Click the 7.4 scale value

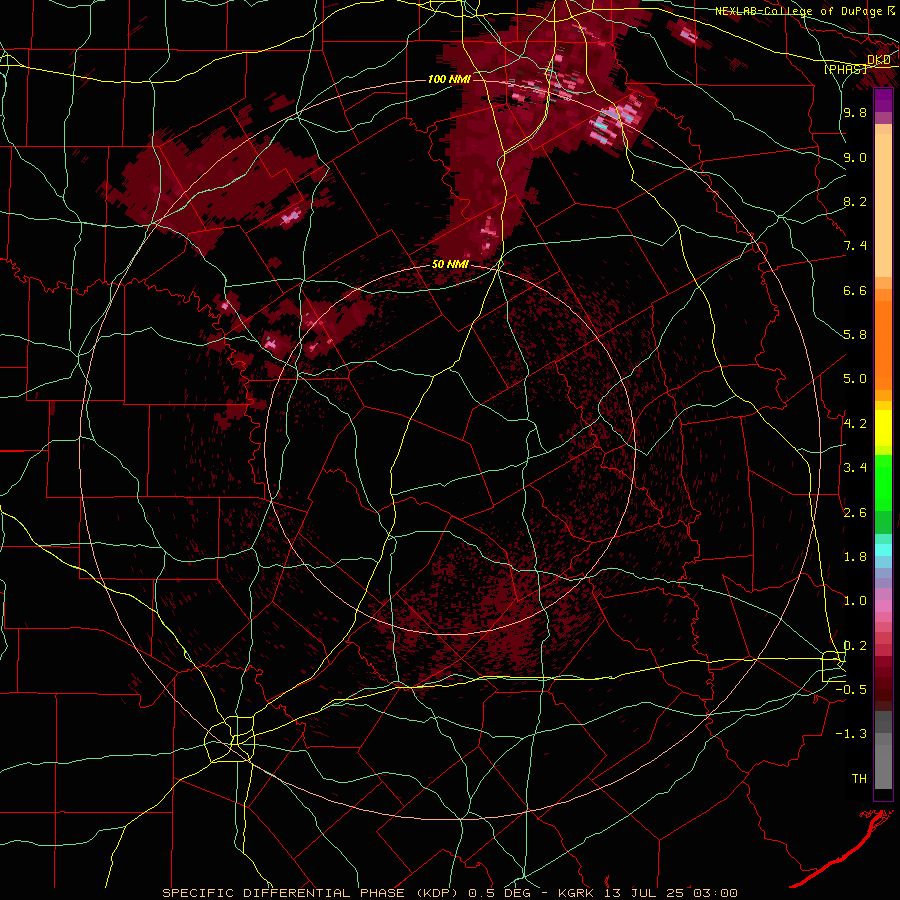click(855, 246)
